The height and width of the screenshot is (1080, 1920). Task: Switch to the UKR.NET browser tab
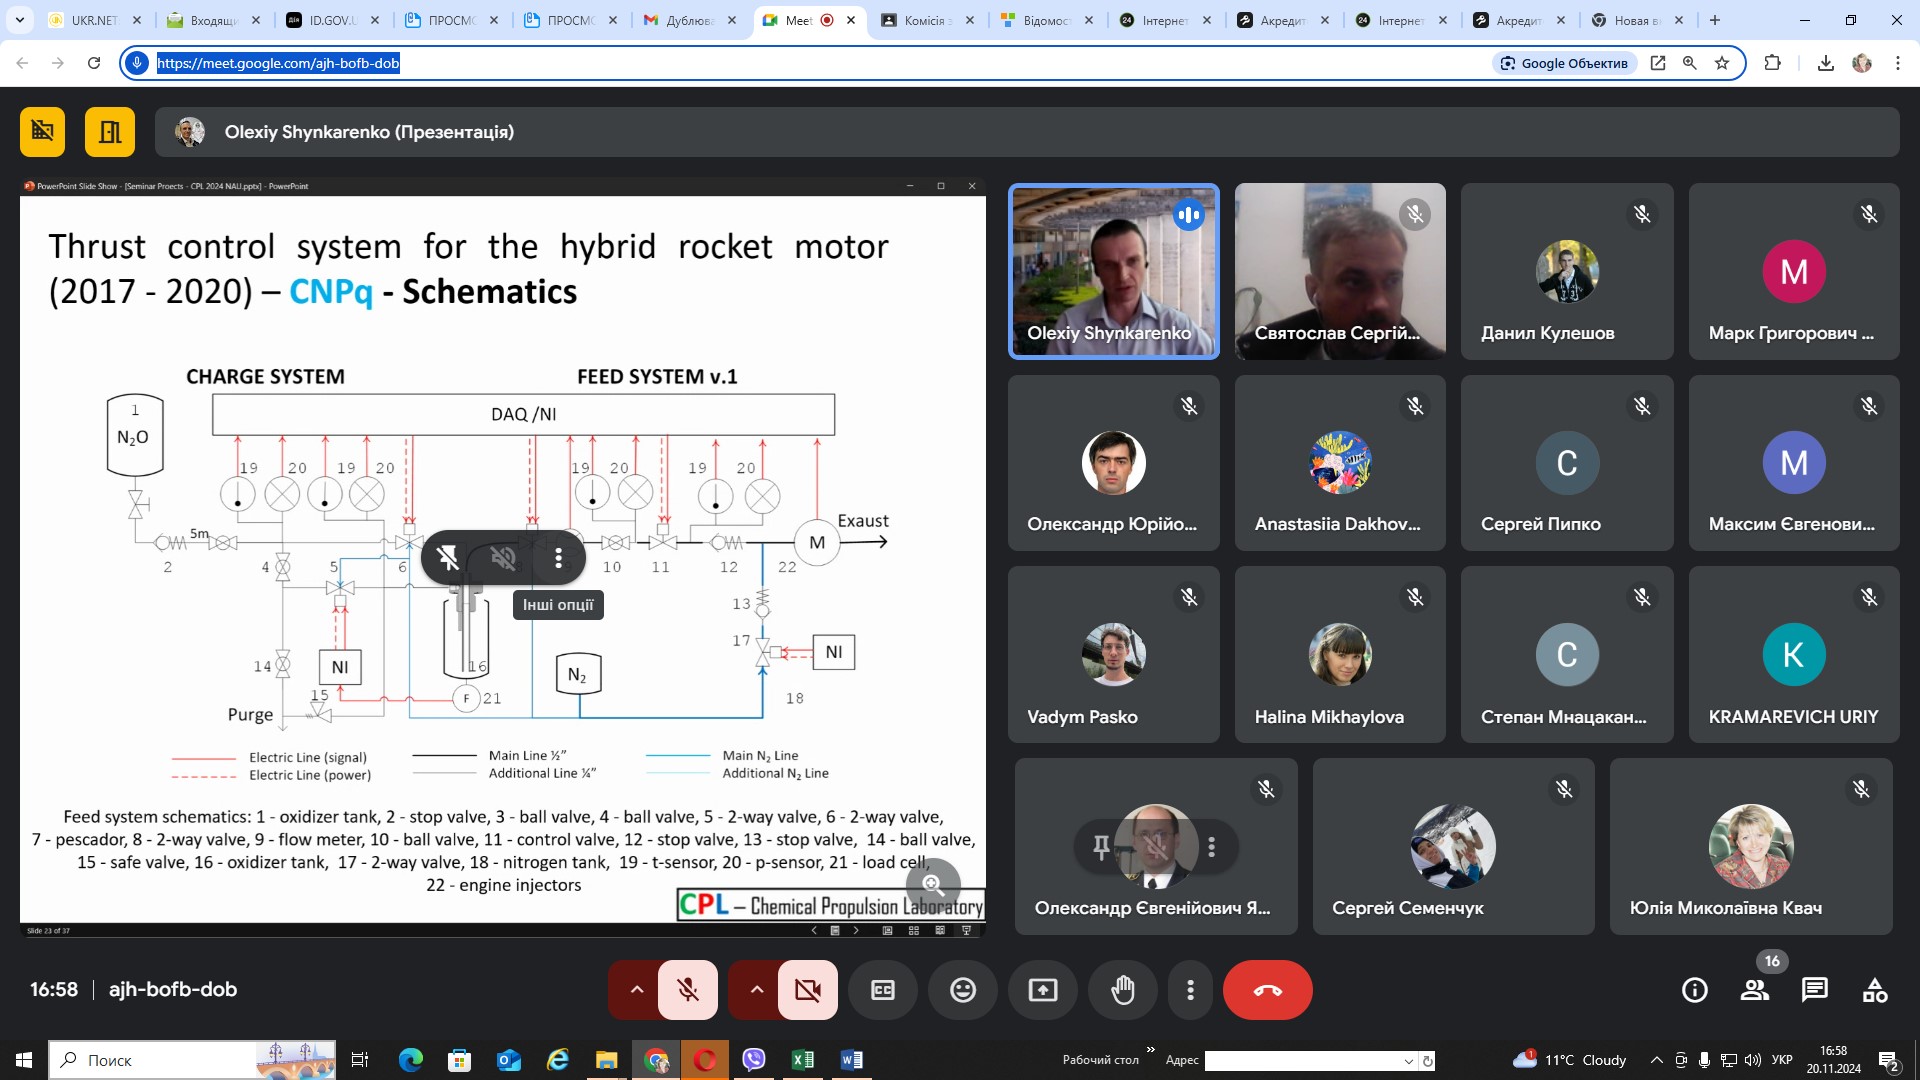tap(93, 20)
